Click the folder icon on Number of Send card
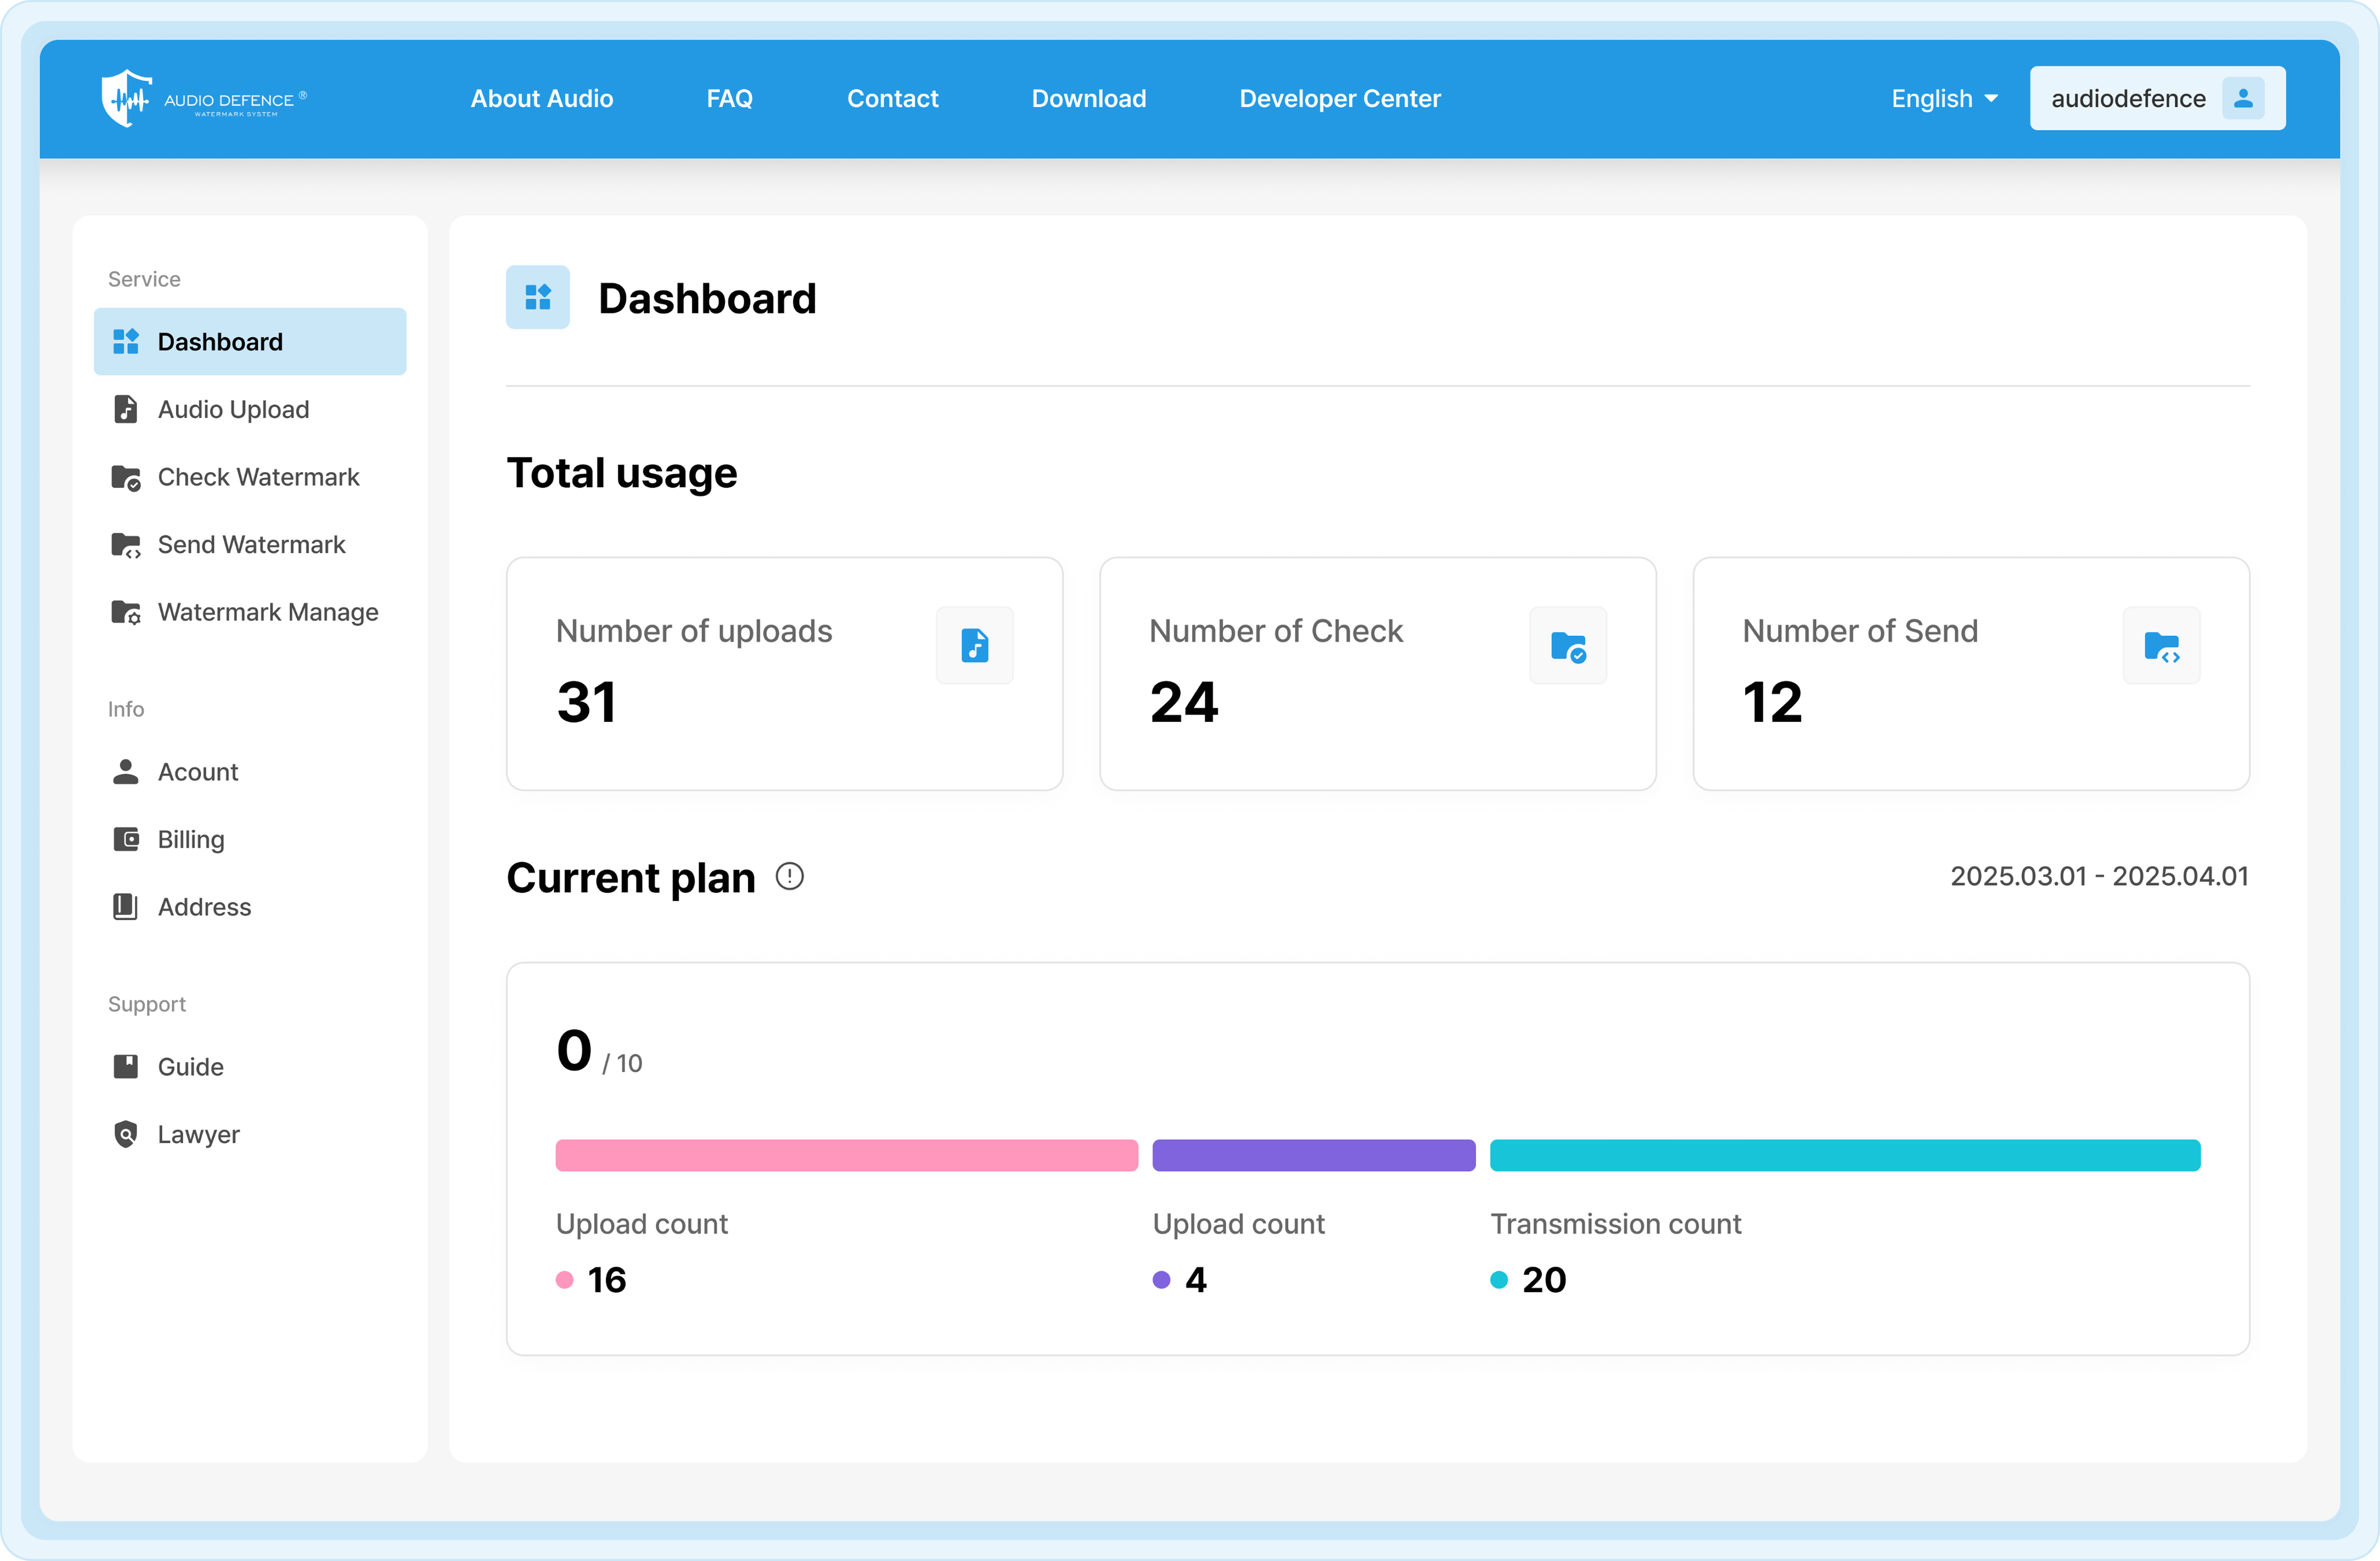 (x=2162, y=645)
